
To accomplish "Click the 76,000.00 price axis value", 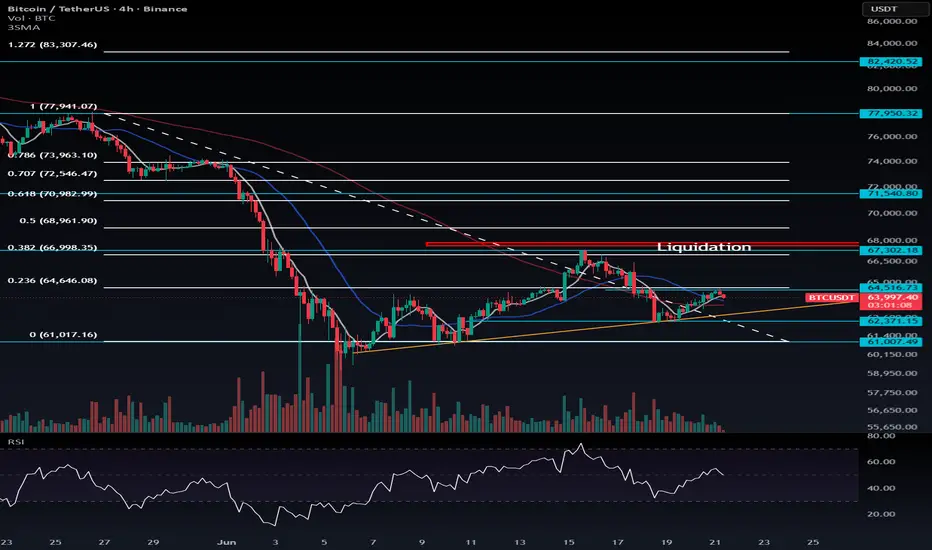I will [892, 136].
